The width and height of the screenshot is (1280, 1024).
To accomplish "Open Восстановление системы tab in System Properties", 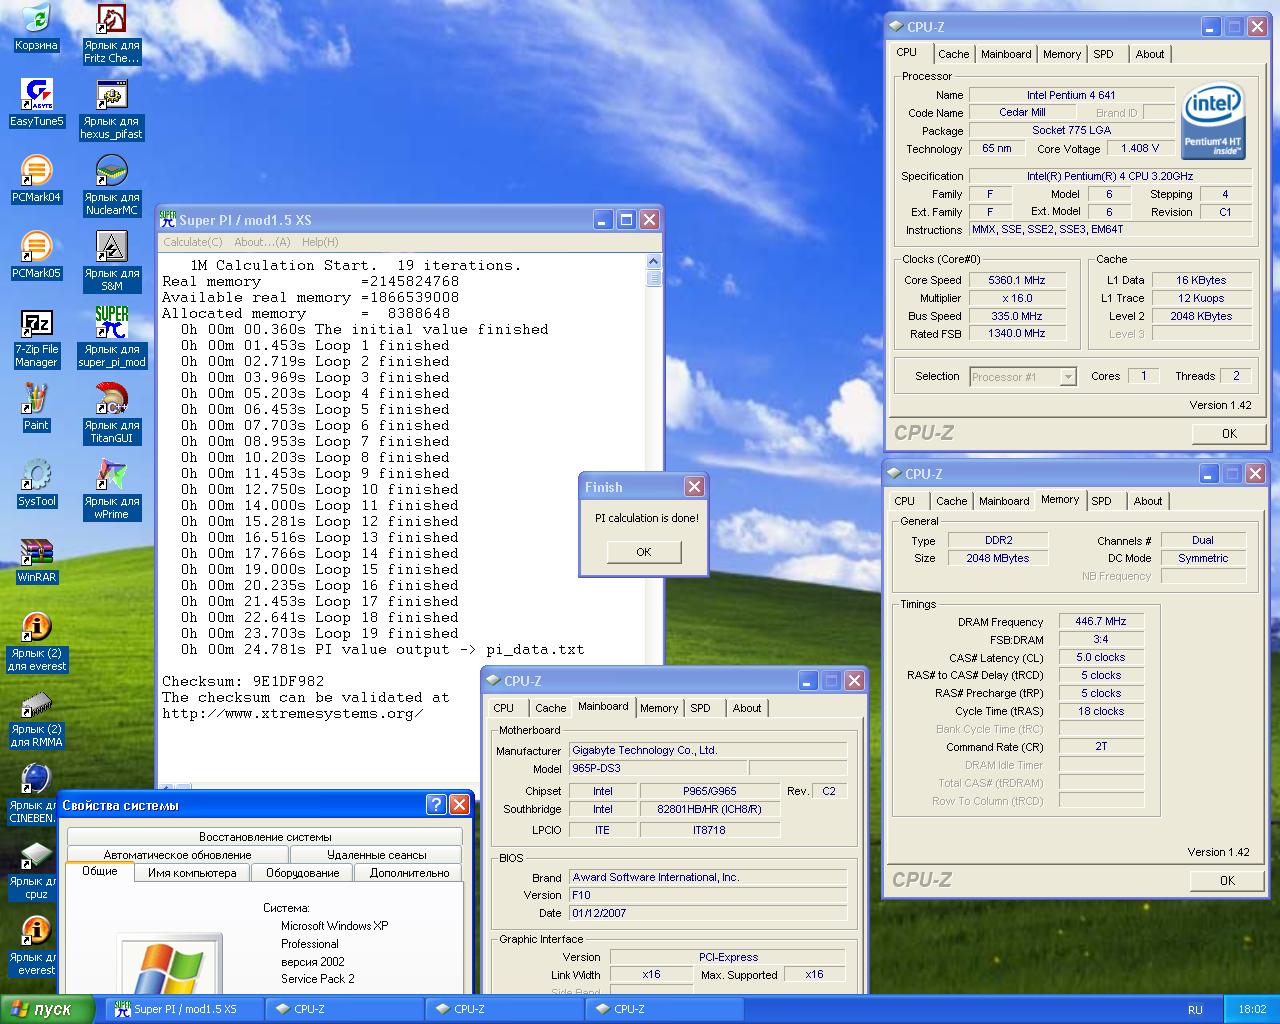I will pyautogui.click(x=265, y=837).
